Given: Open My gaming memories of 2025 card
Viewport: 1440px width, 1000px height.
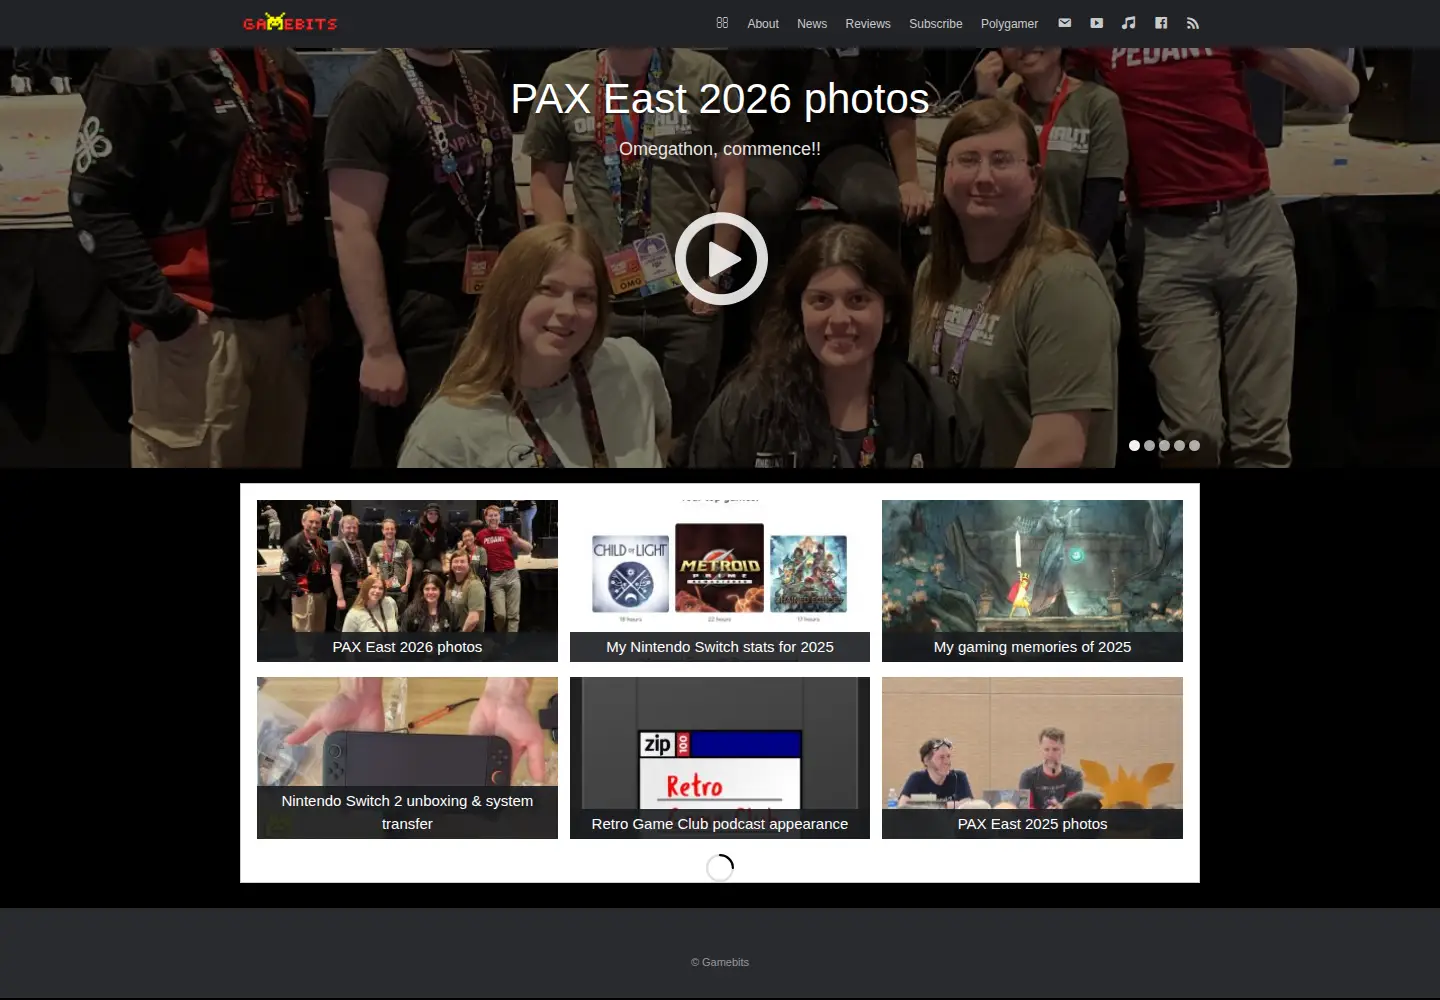Looking at the screenshot, I should 1032,581.
